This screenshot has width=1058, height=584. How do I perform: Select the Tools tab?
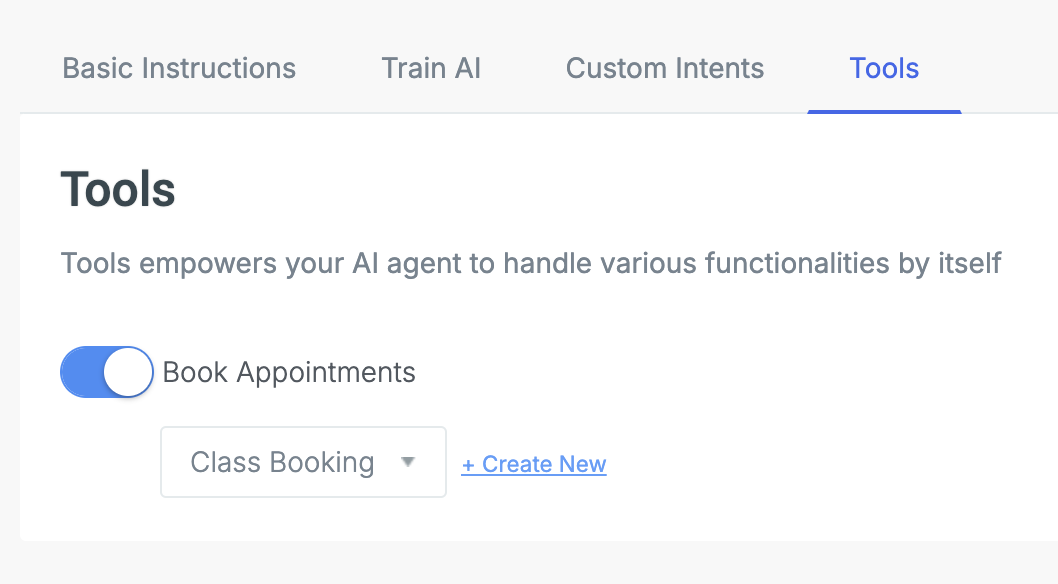coord(884,69)
